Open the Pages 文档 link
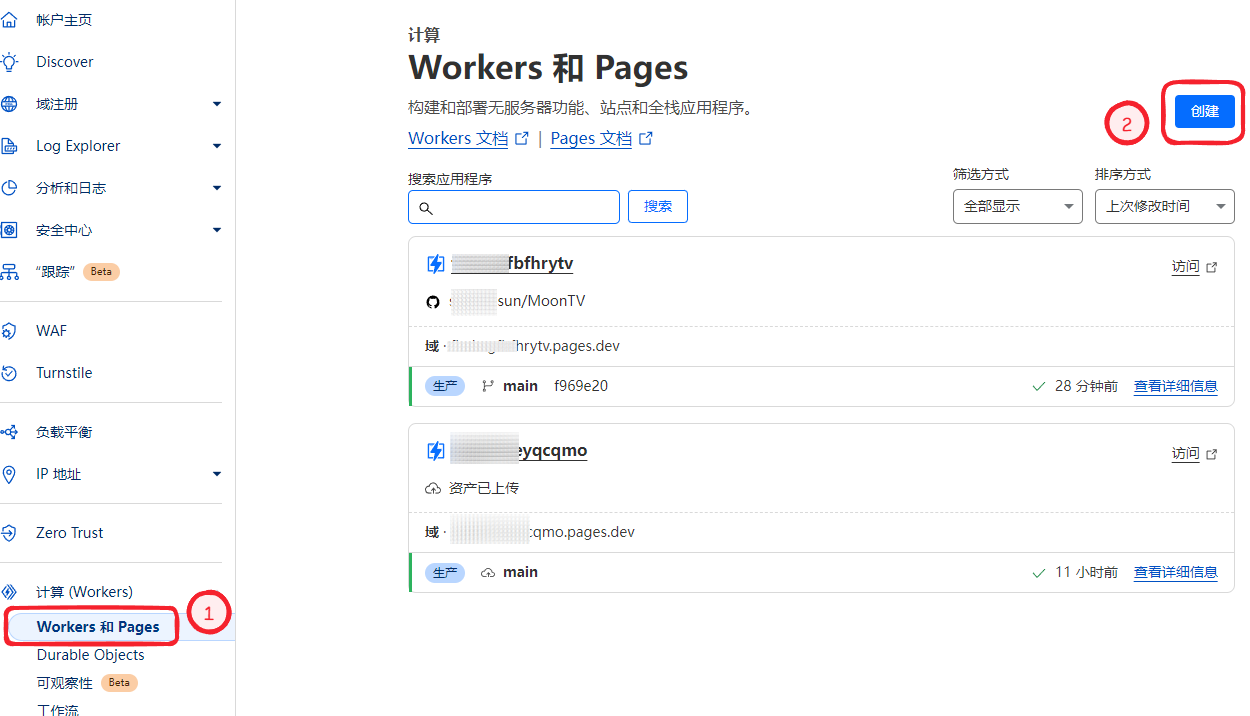The width and height of the screenshot is (1250, 716). [x=591, y=139]
